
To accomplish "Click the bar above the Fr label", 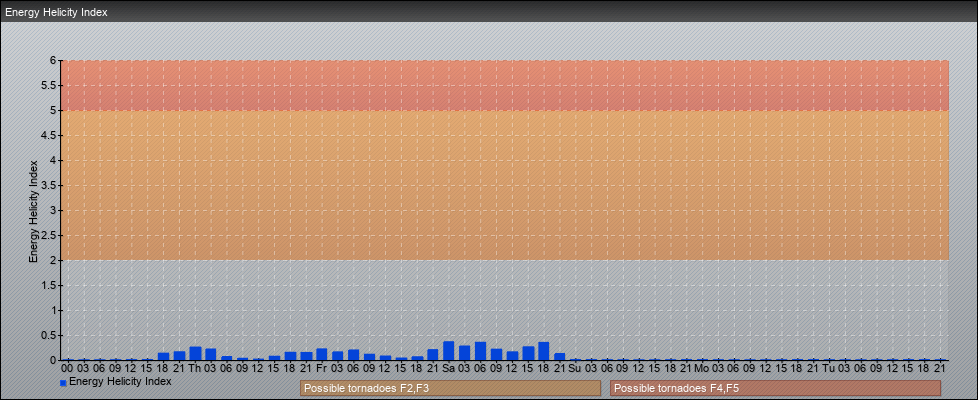I will pos(322,354).
